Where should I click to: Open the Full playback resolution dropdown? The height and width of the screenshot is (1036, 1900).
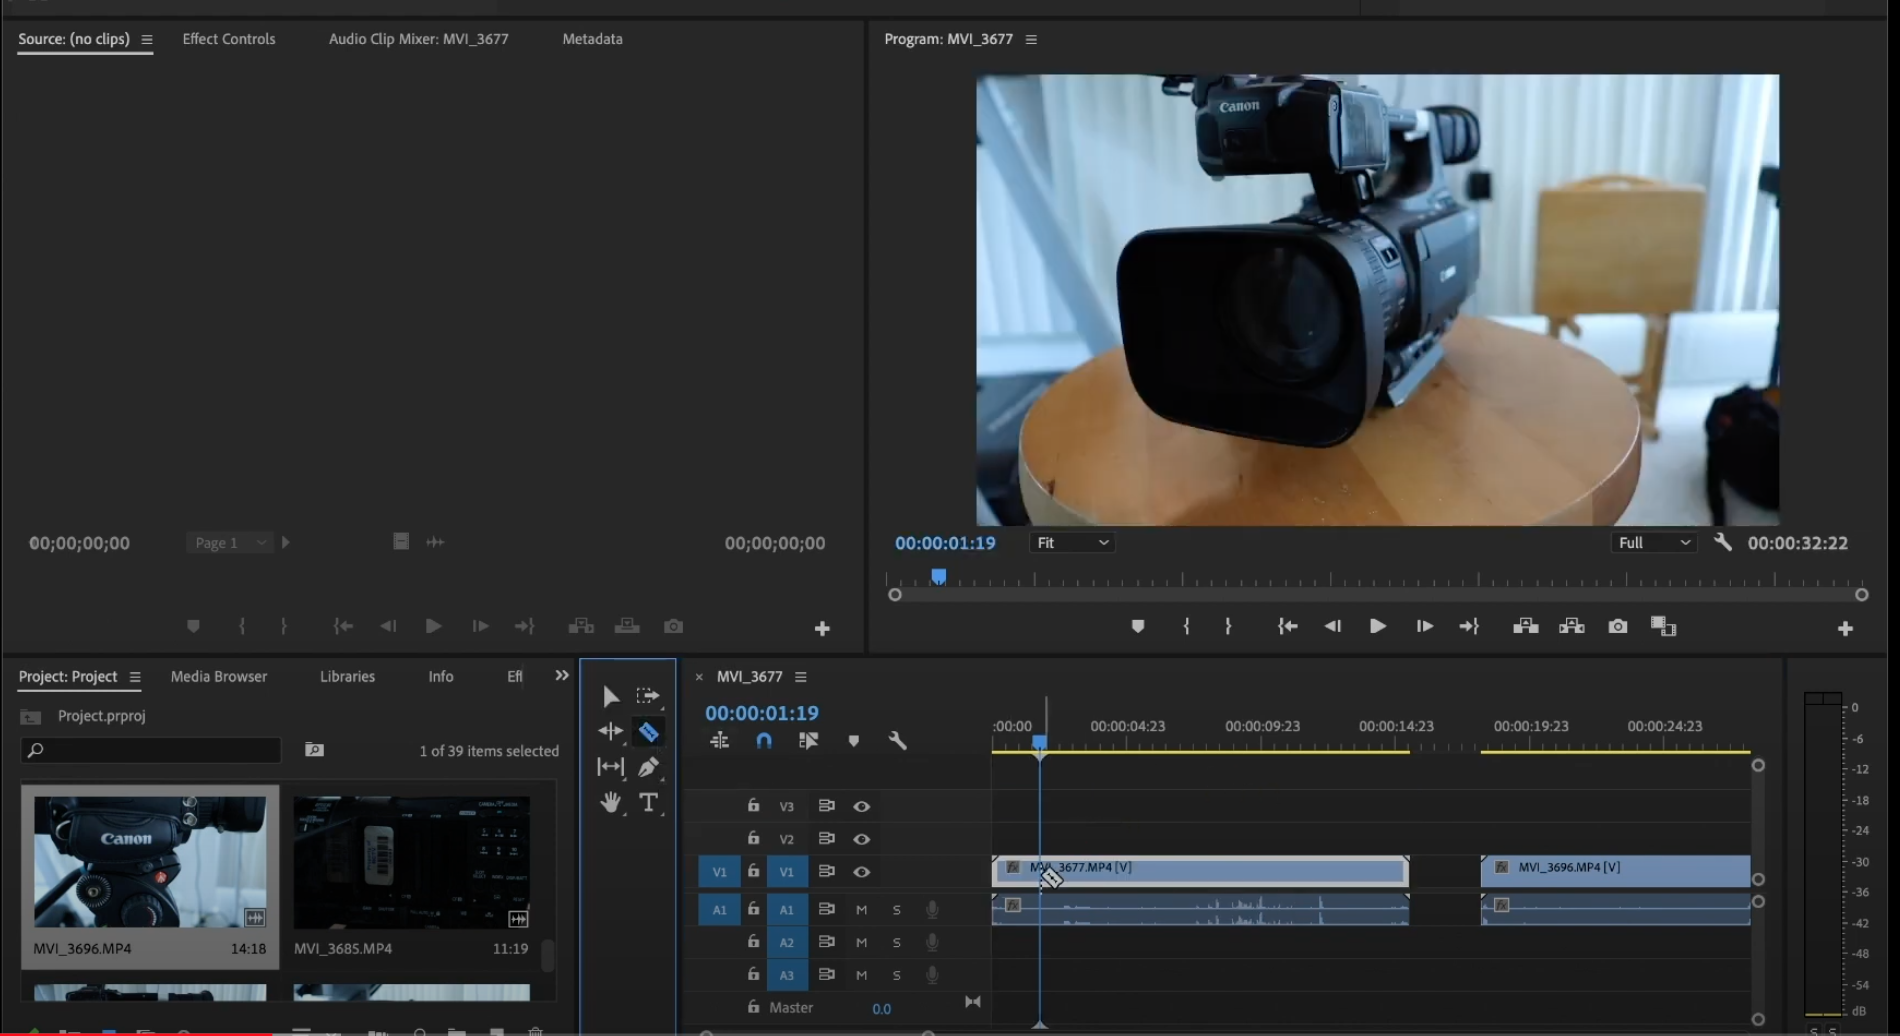click(x=1654, y=542)
